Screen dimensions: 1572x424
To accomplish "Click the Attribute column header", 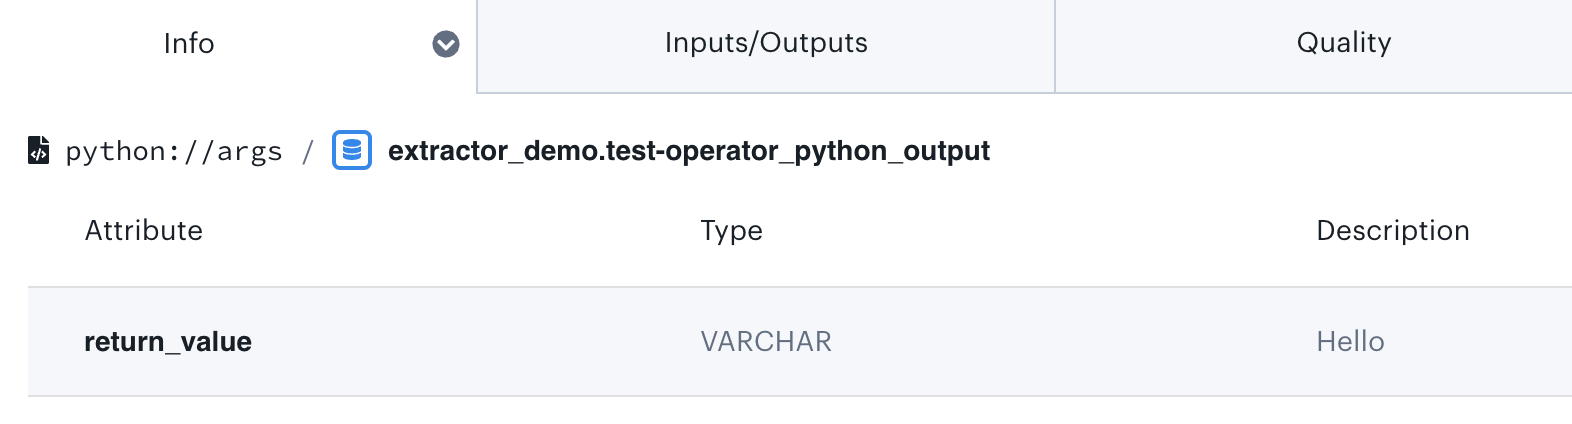I will tap(144, 231).
